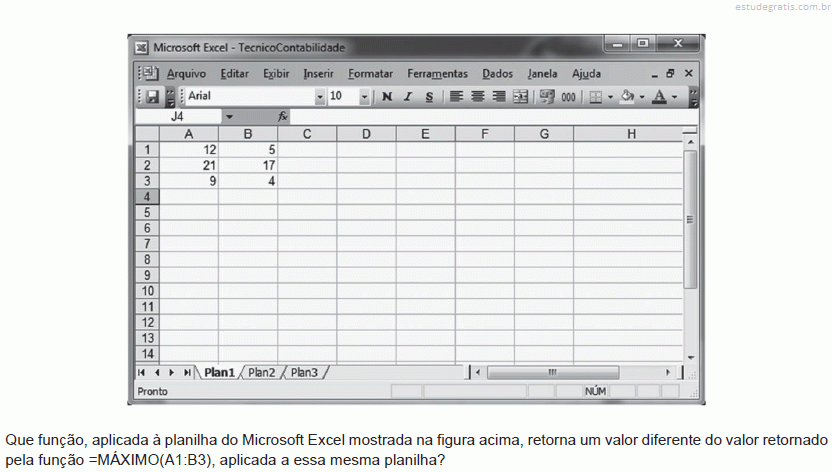Select cell A1 containing 12
The width and height of the screenshot is (832, 472).
[x=188, y=150]
